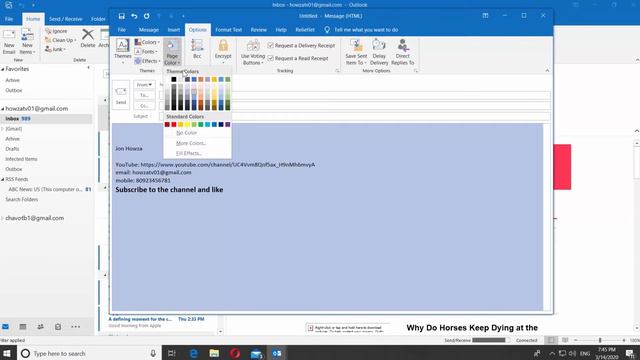Screen dimensions: 640x360
Task: Open Microsoft Edge from the taskbar
Action: pyautogui.click(x=193, y=353)
